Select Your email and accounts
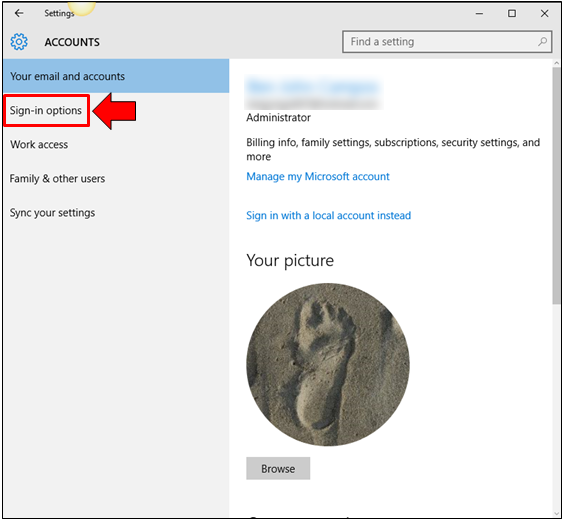 pos(116,76)
